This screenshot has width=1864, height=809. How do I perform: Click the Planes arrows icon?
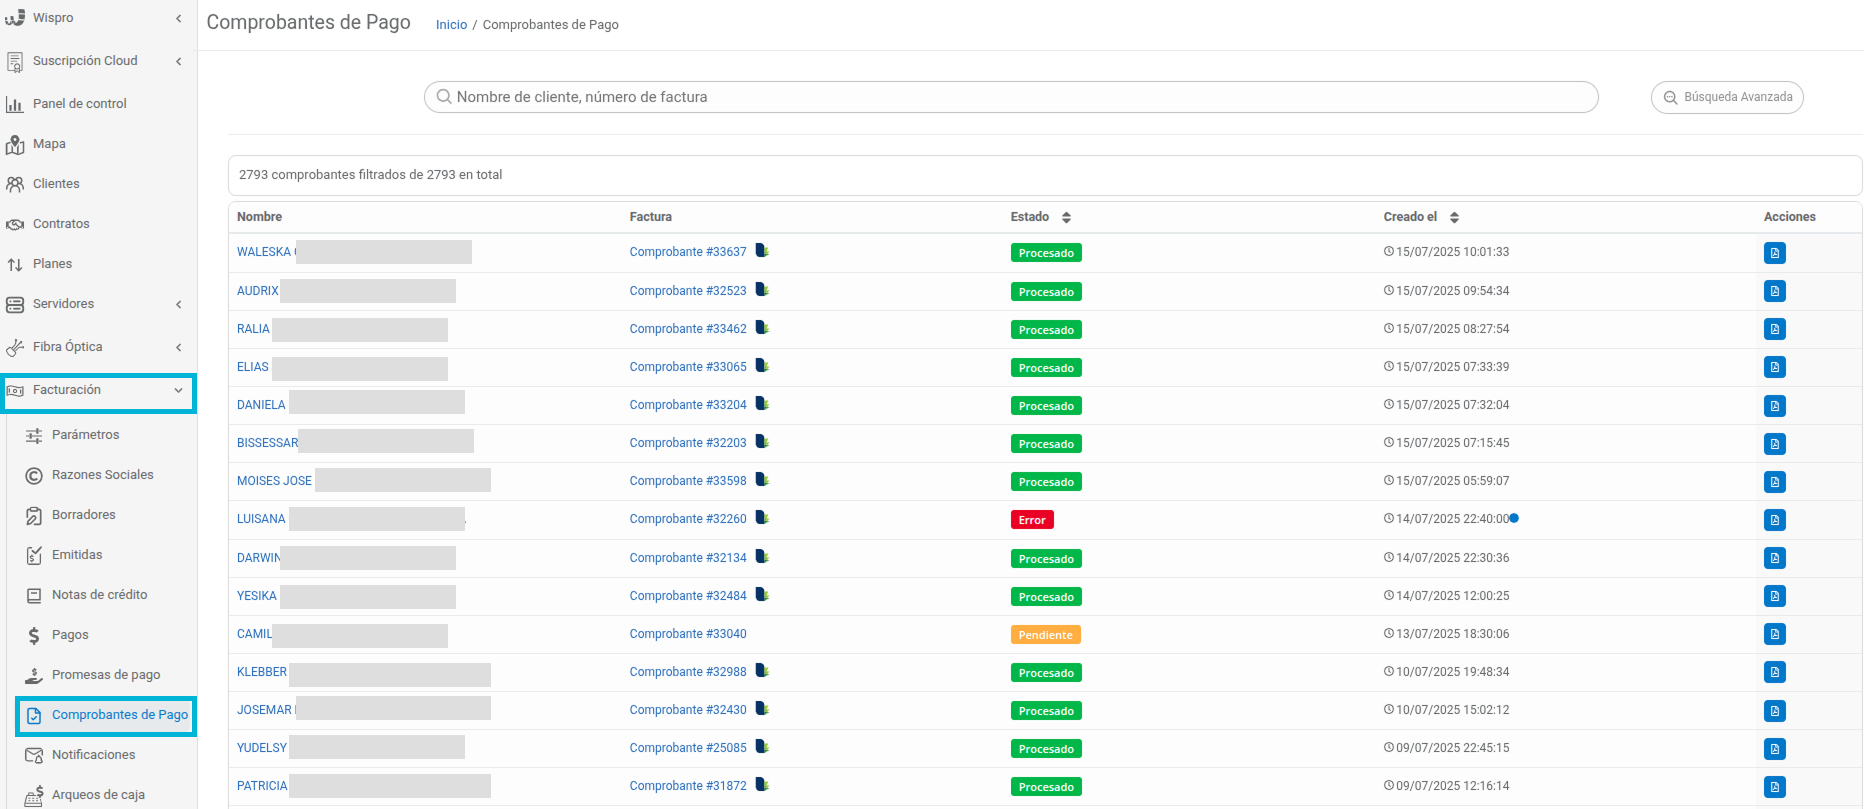(x=15, y=265)
